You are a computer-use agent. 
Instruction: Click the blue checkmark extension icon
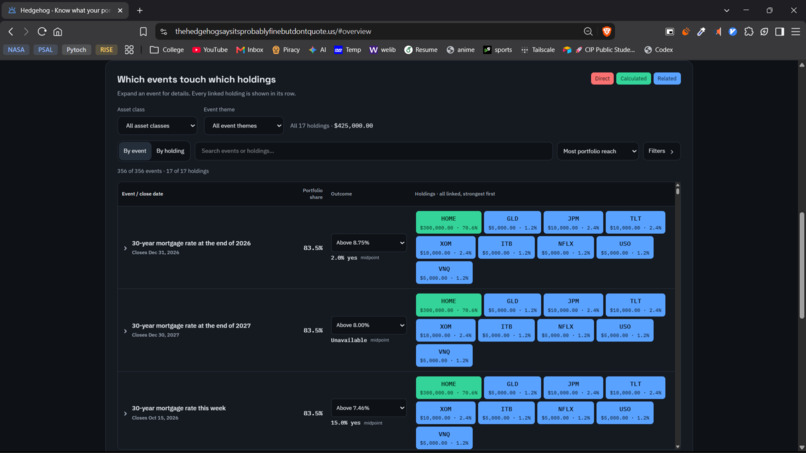733,31
